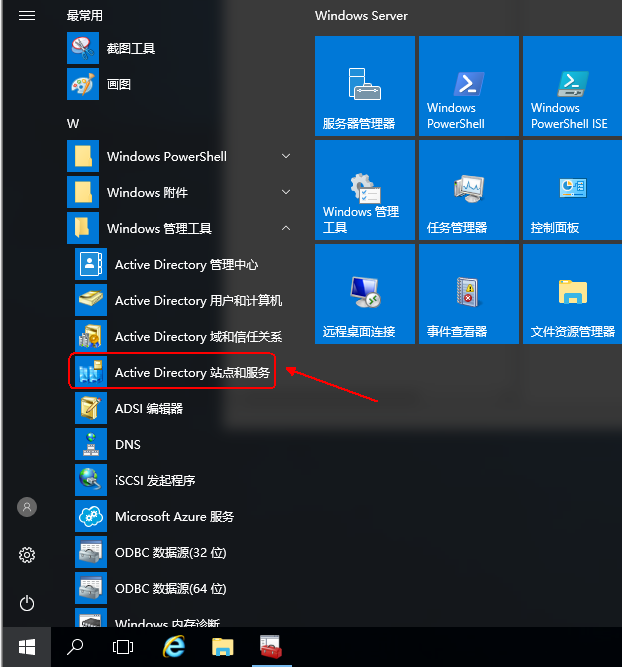This screenshot has width=622, height=667.
Task: Open the Windows PowerShell tile
Action: (469, 86)
